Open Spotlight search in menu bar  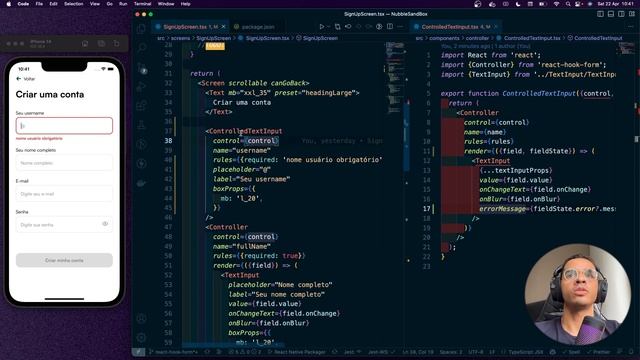[x=568, y=4]
